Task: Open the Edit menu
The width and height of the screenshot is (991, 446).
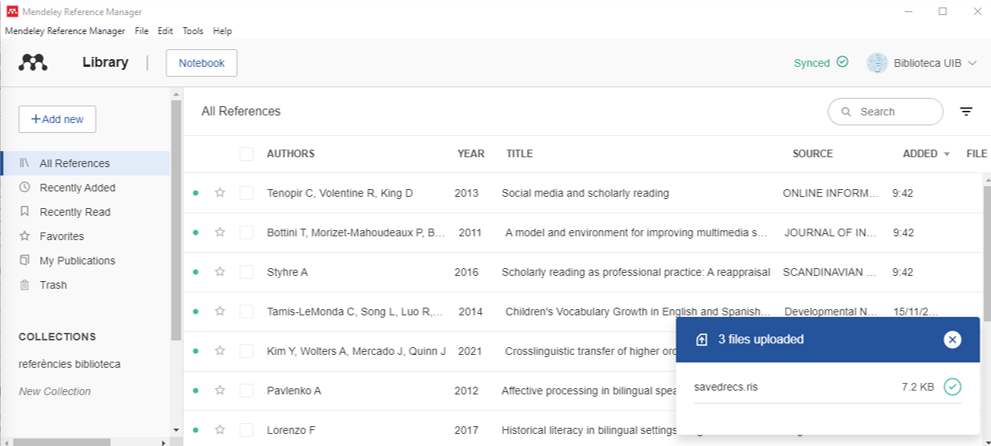Action: click(x=166, y=30)
